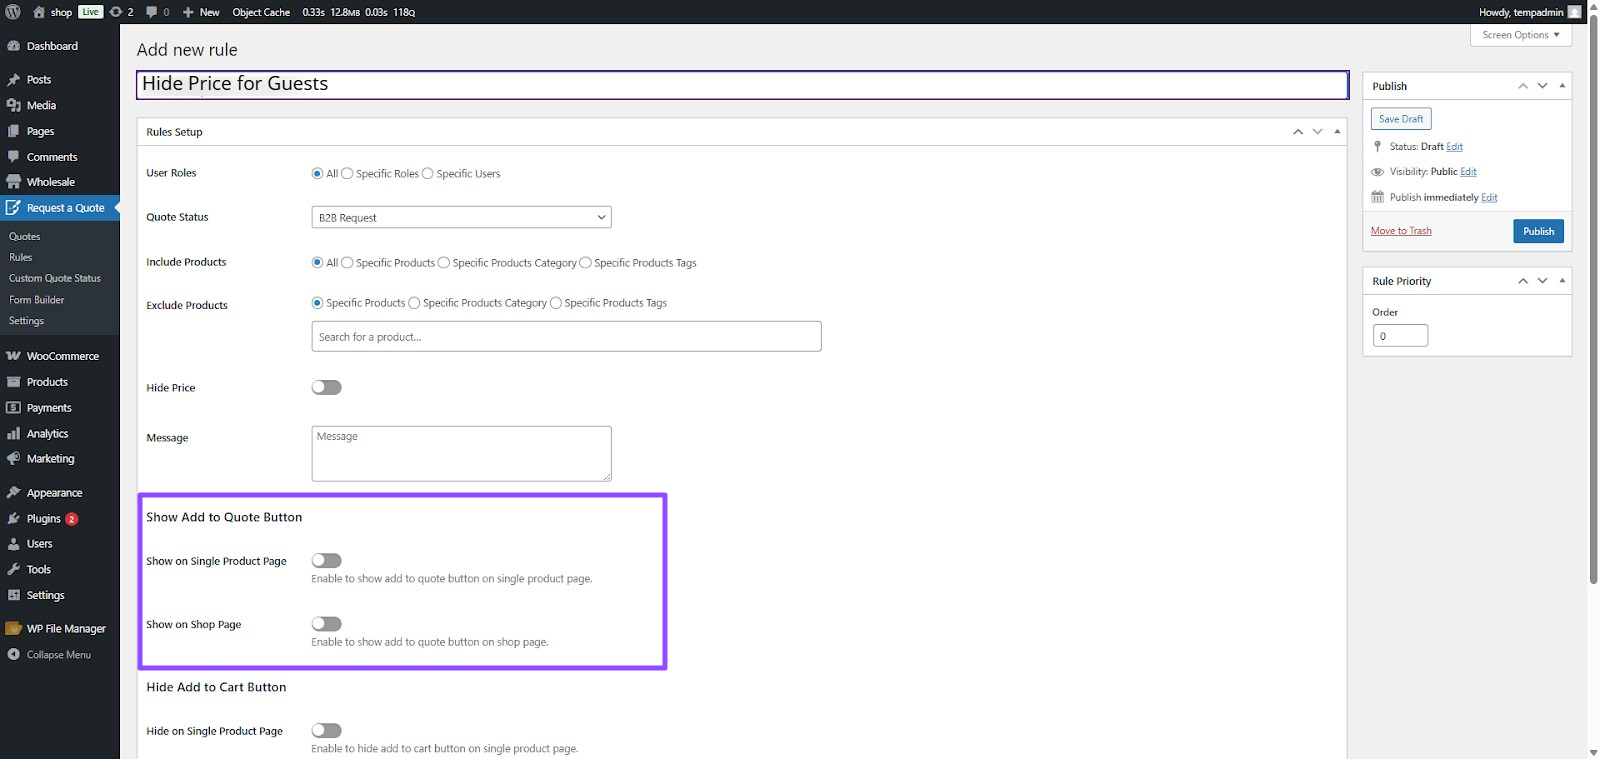This screenshot has height=759, width=1600.
Task: Move the Publish panel down
Action: (x=1543, y=86)
